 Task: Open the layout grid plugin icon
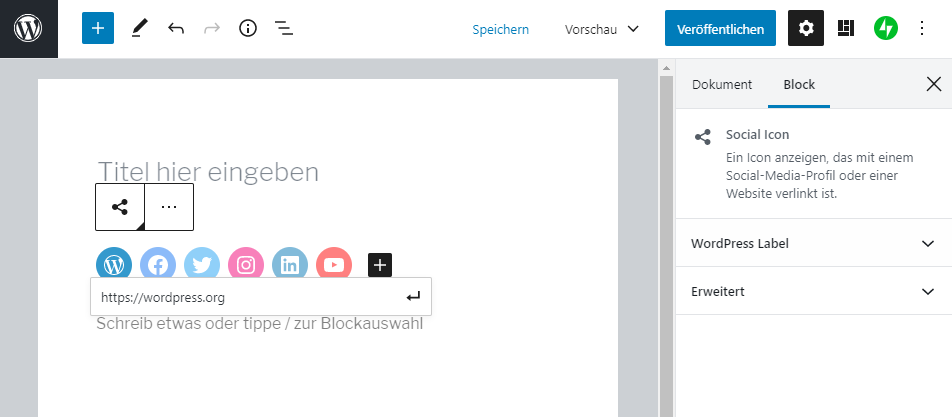846,28
